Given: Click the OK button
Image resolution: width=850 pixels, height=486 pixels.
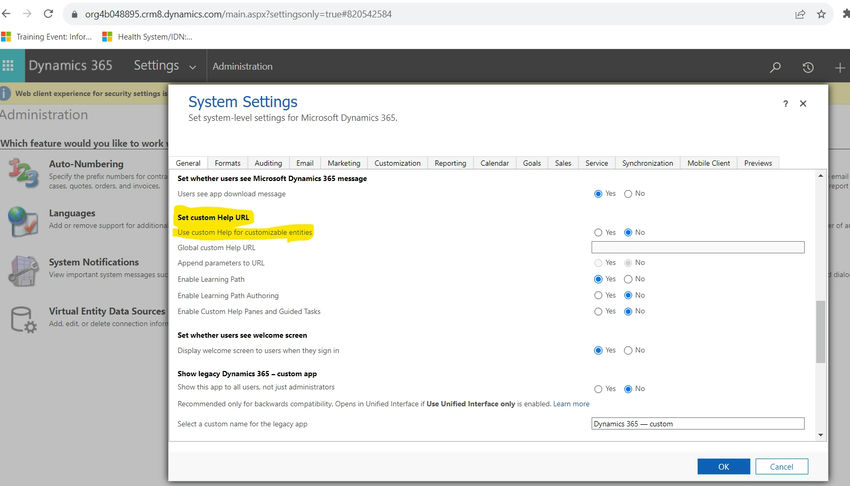Looking at the screenshot, I should [x=724, y=466].
